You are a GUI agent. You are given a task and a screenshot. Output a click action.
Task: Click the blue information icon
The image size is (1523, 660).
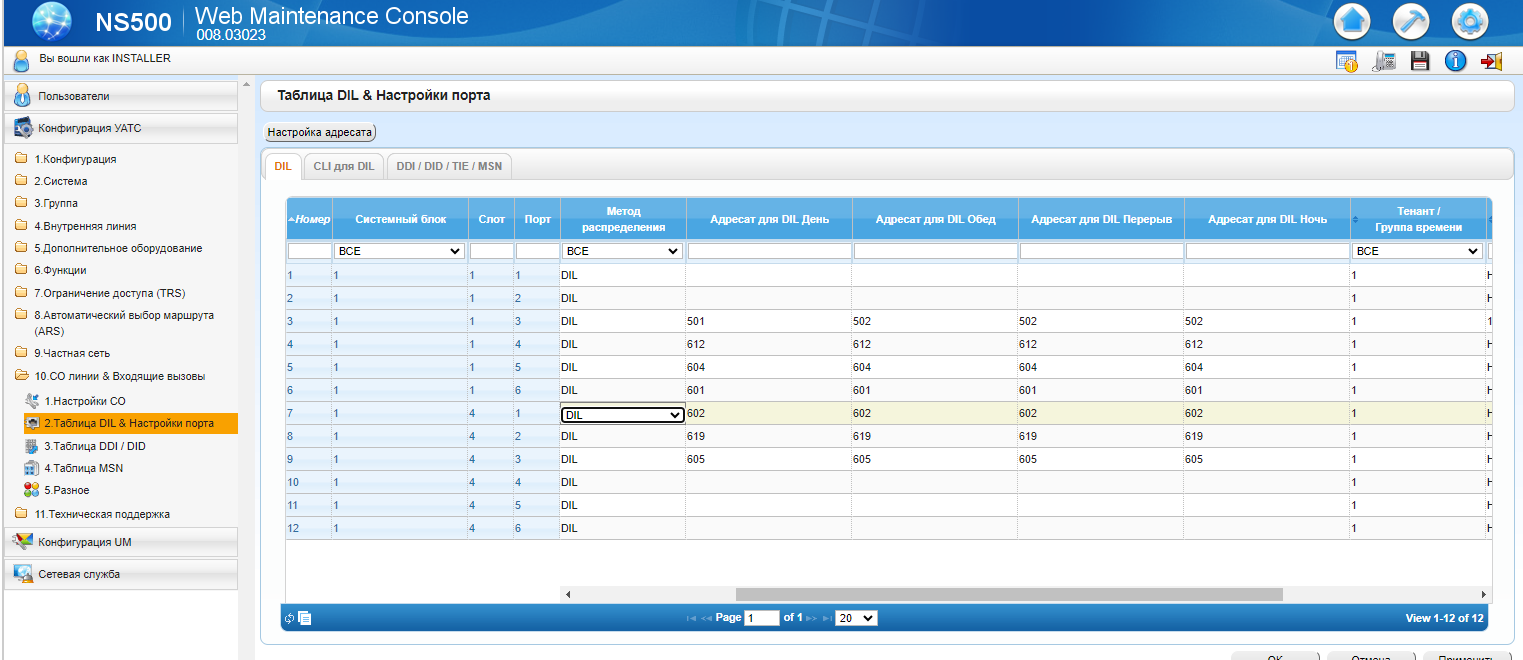tap(1455, 61)
